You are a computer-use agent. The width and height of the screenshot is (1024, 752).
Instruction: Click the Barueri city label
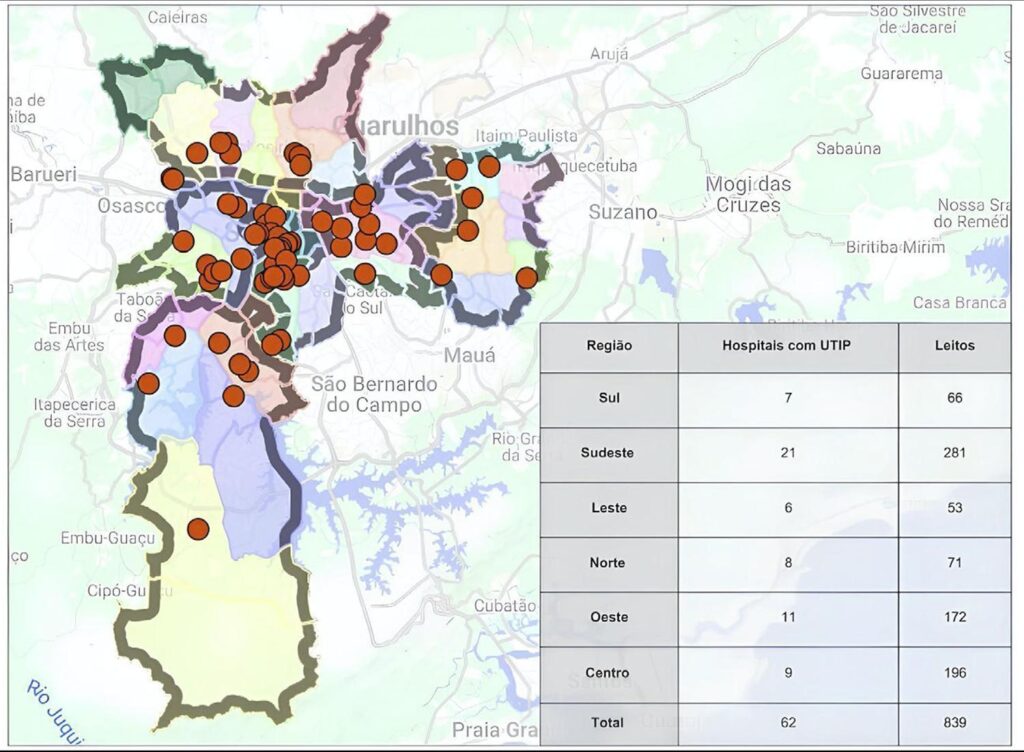point(44,174)
